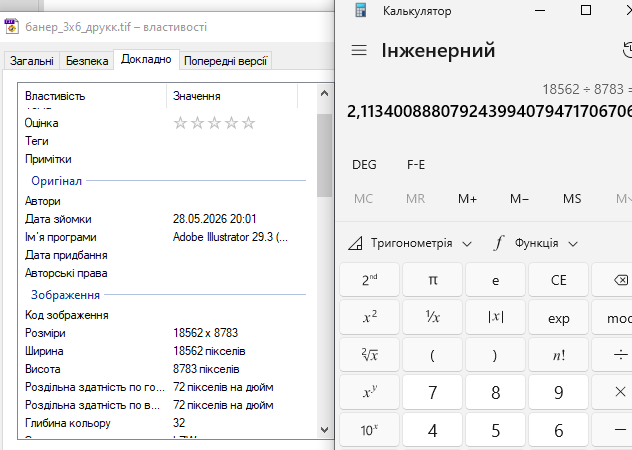The width and height of the screenshot is (632, 450).
Task: Open the Попередні версії tab
Action: click(225, 61)
